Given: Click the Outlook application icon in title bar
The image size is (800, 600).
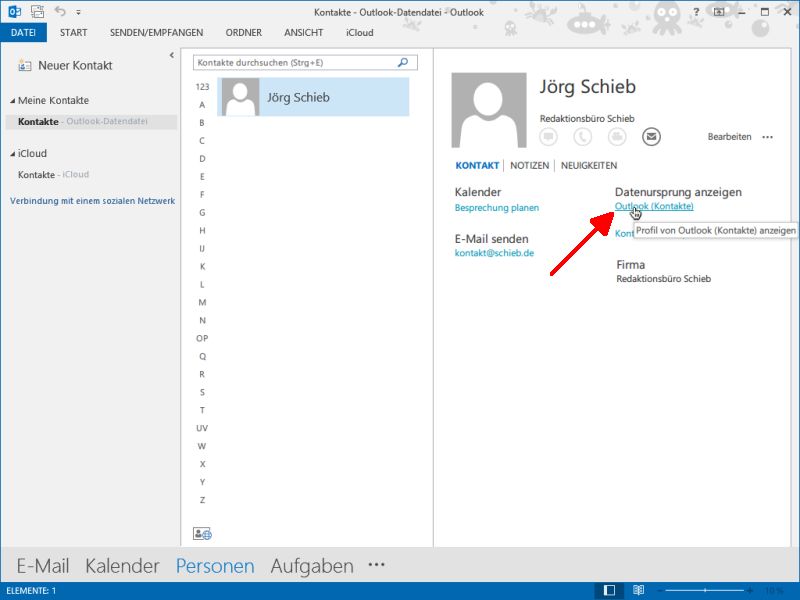Looking at the screenshot, I should click(14, 11).
